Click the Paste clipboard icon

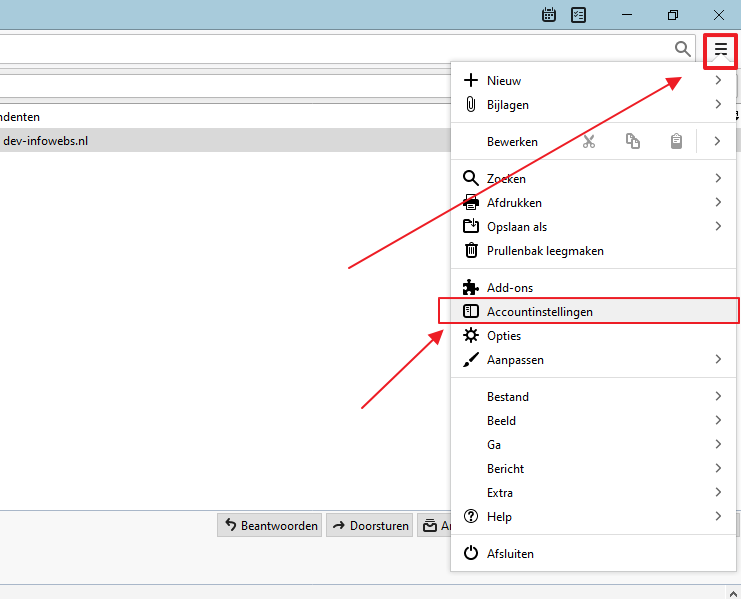pos(677,142)
